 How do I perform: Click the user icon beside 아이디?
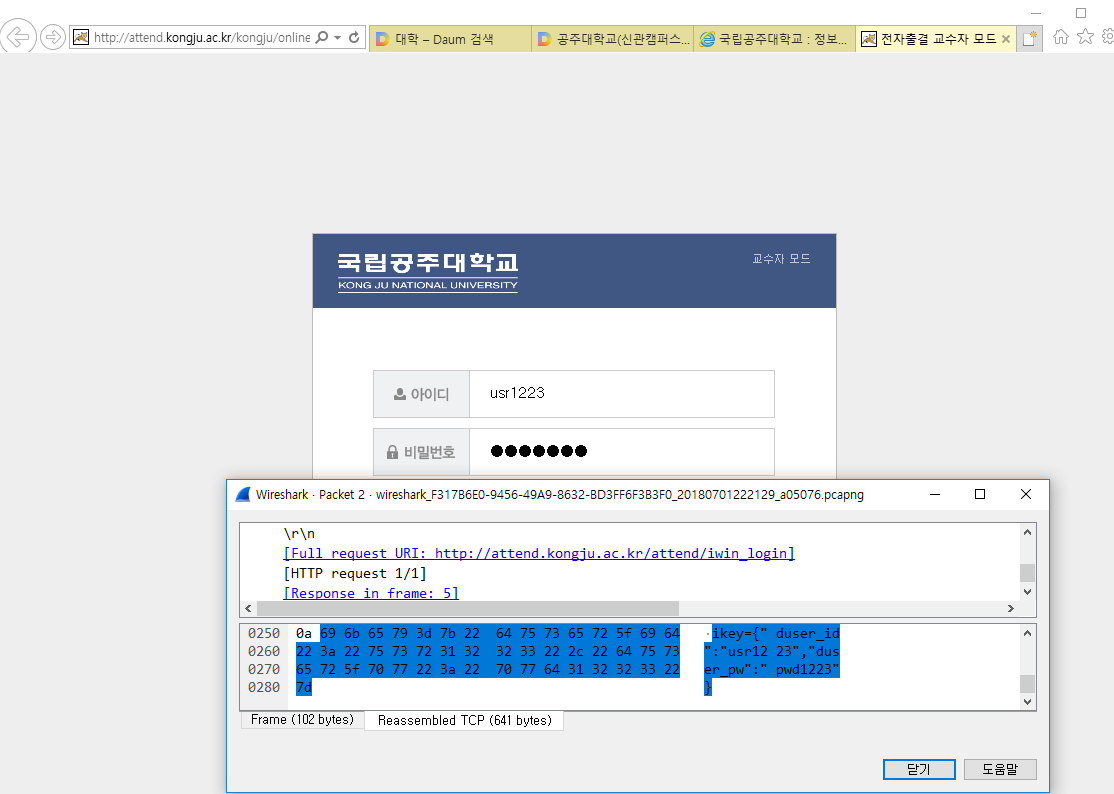click(400, 394)
